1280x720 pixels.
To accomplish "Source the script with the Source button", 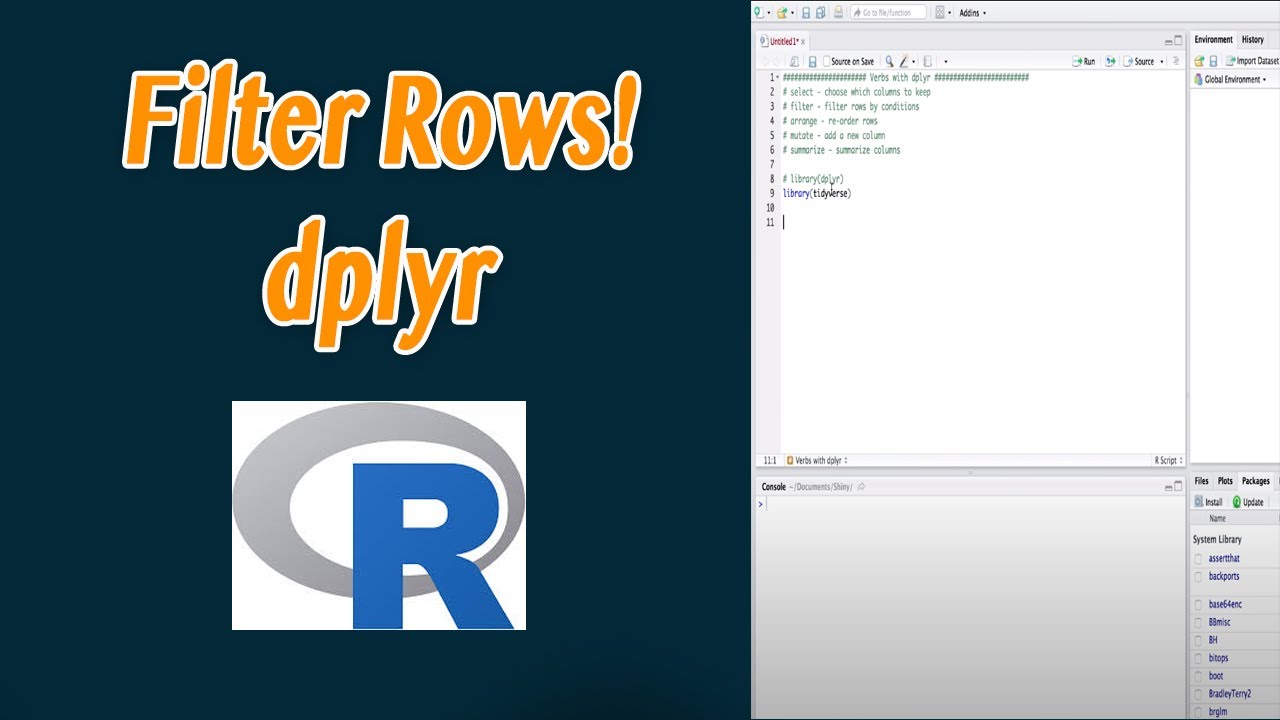I will click(x=1138, y=61).
